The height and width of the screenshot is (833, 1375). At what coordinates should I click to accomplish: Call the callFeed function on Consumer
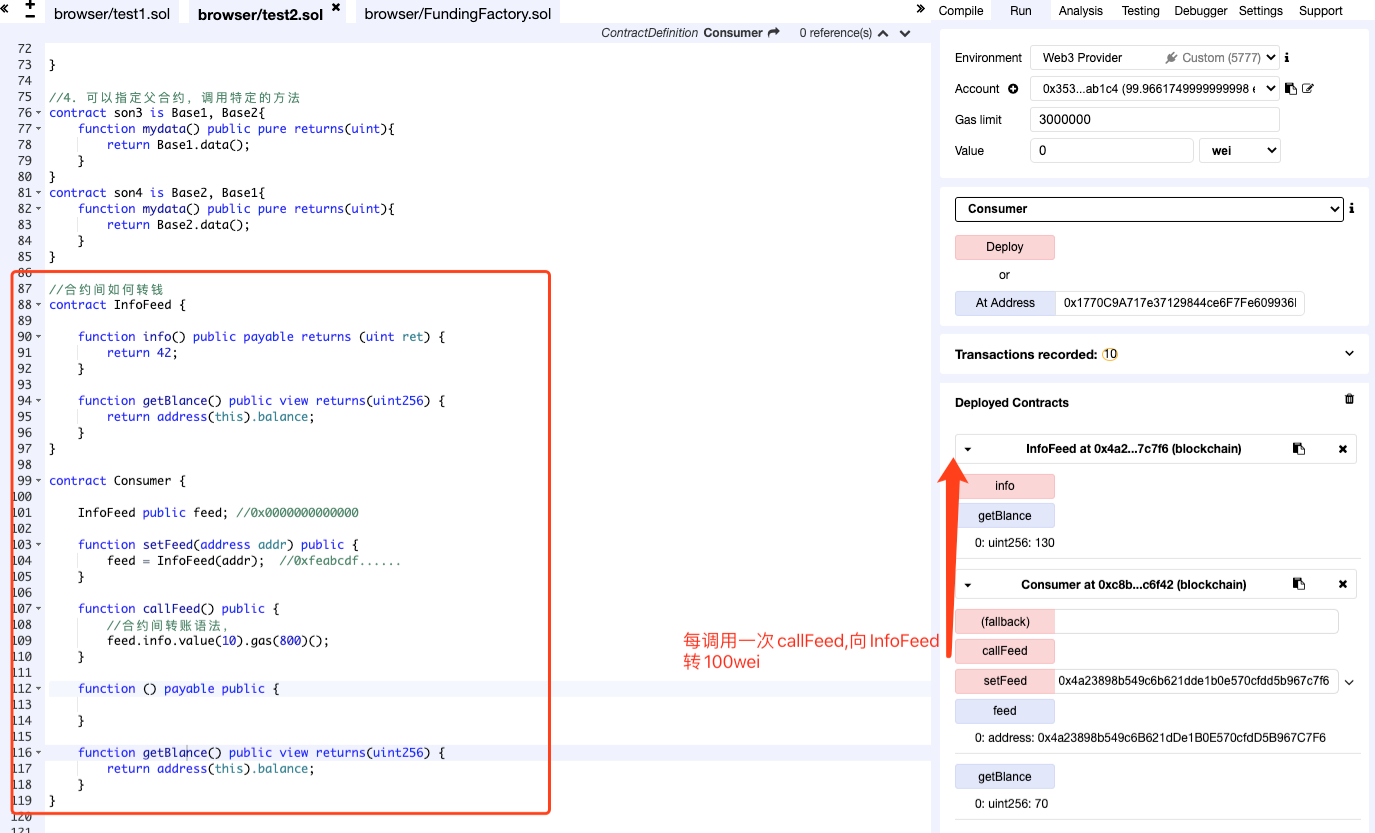click(x=1004, y=651)
